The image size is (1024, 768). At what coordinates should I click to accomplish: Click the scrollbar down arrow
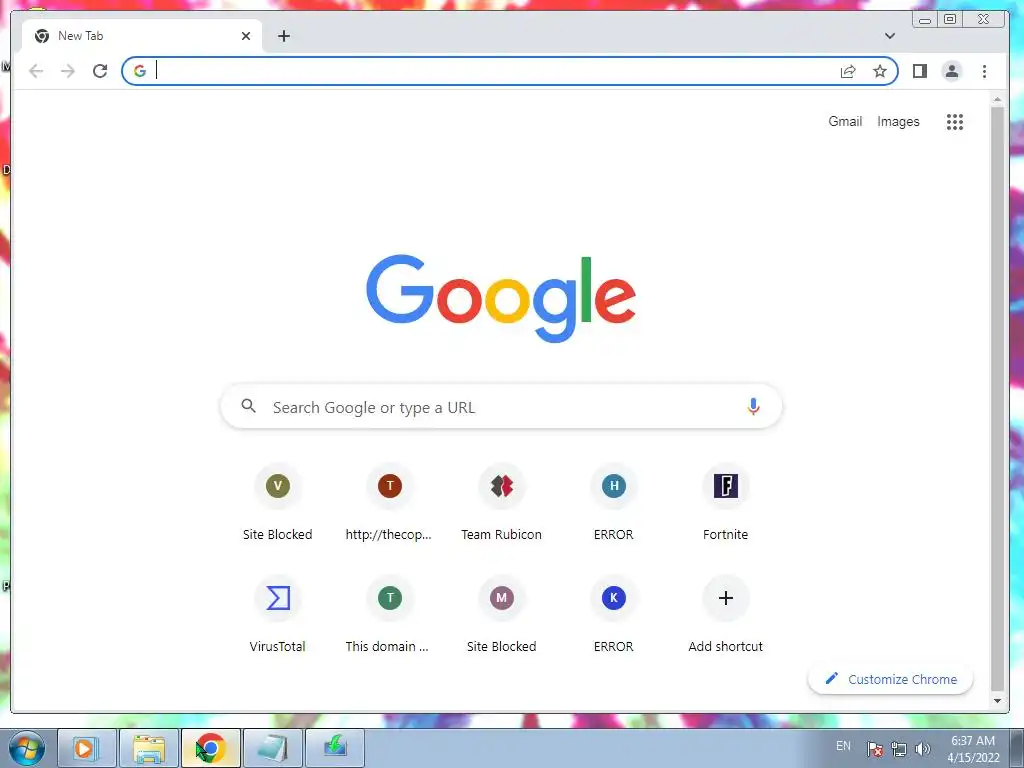(x=997, y=701)
